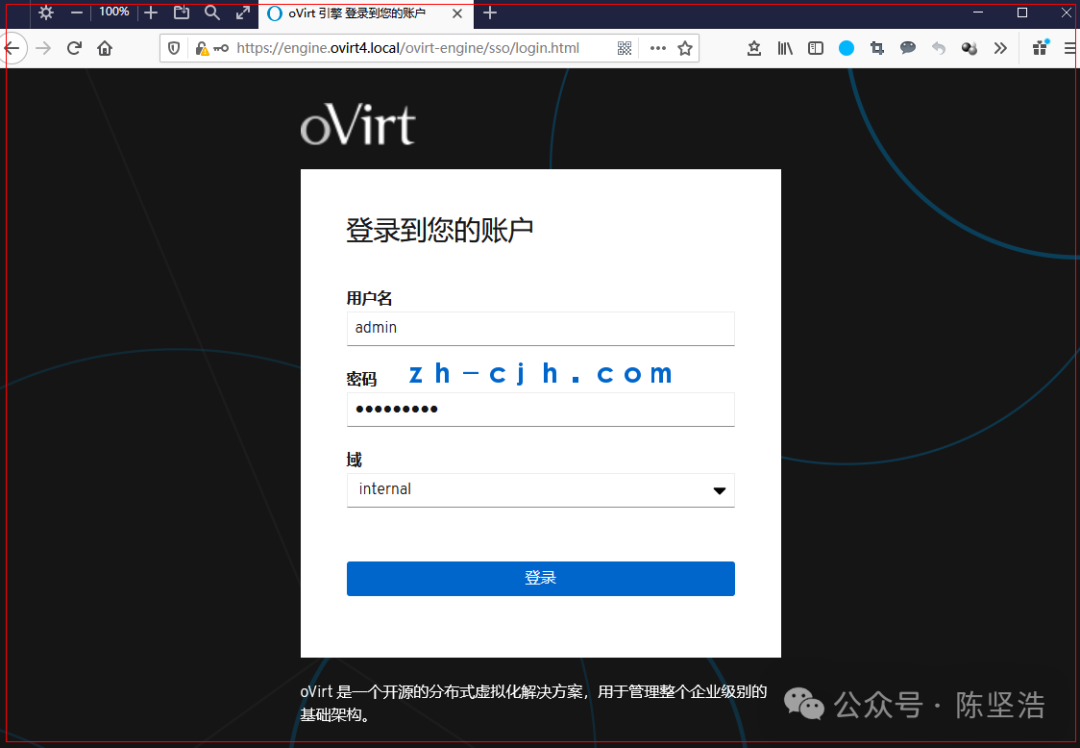Click the chat bubble extension icon
Screen dimensions: 1080x748
click(908, 48)
